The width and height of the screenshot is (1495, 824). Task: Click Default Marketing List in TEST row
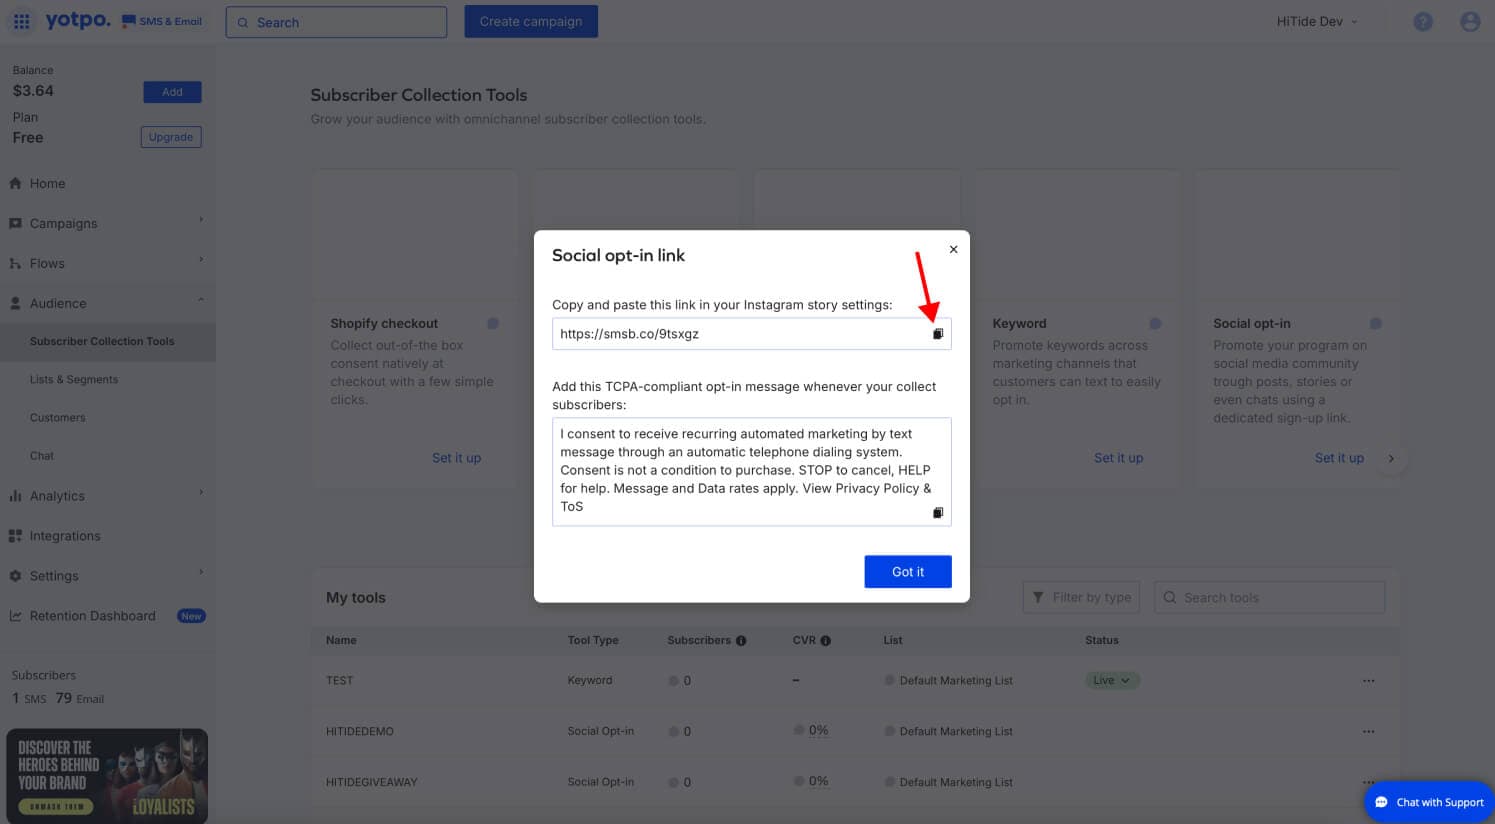click(956, 681)
